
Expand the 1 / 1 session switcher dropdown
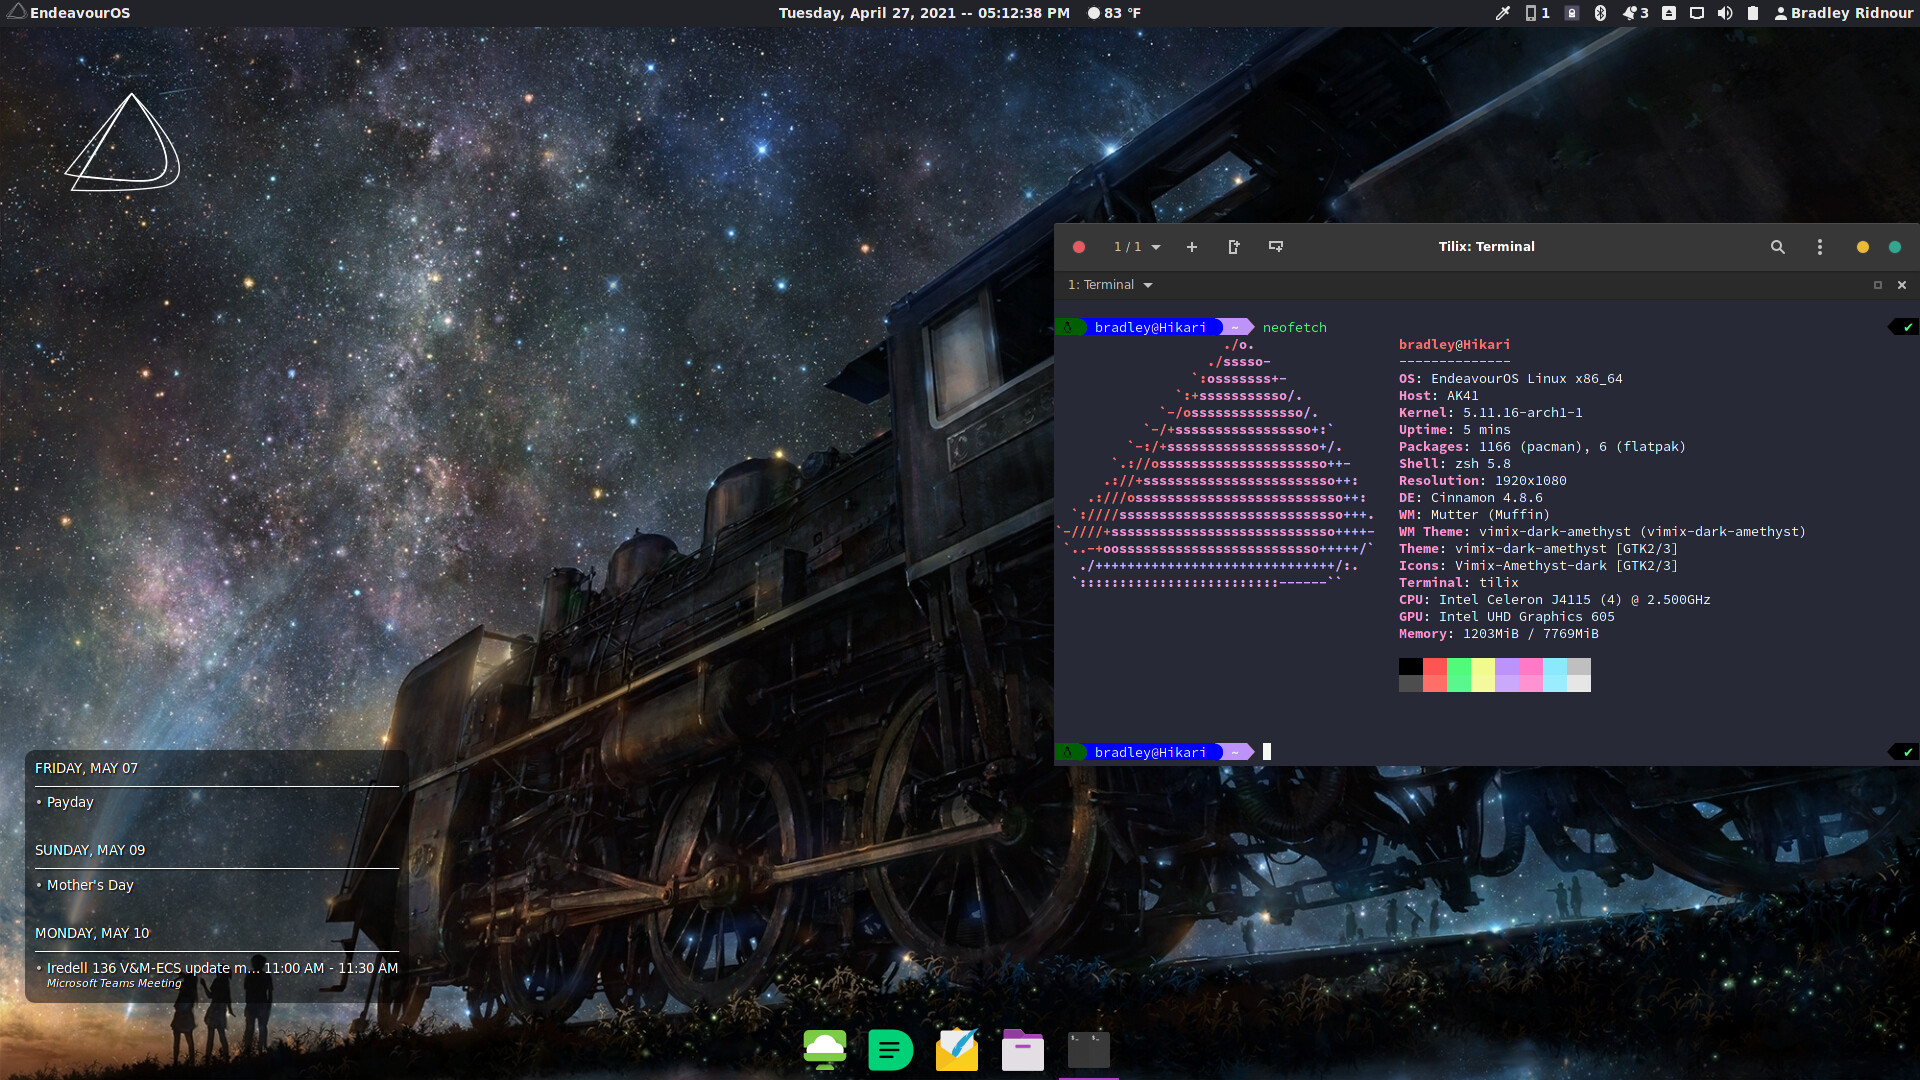[1137, 247]
